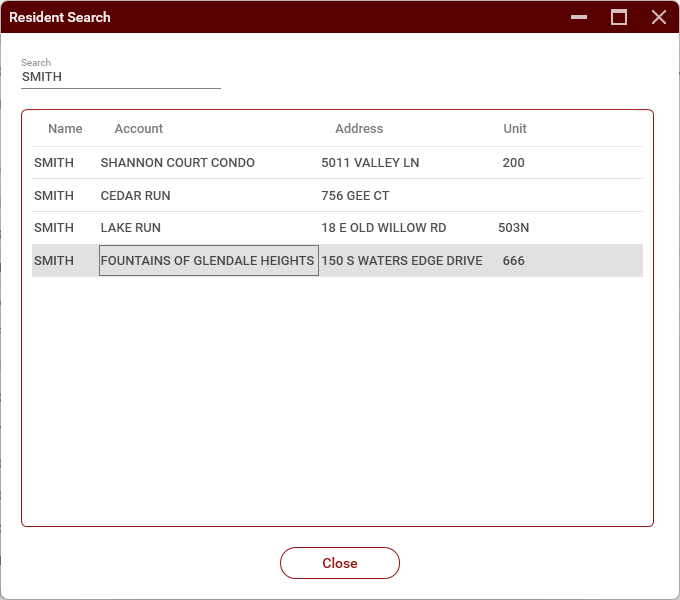Click the 5011 VALLEY LN address
Screen dimensions: 680x600
[369, 163]
